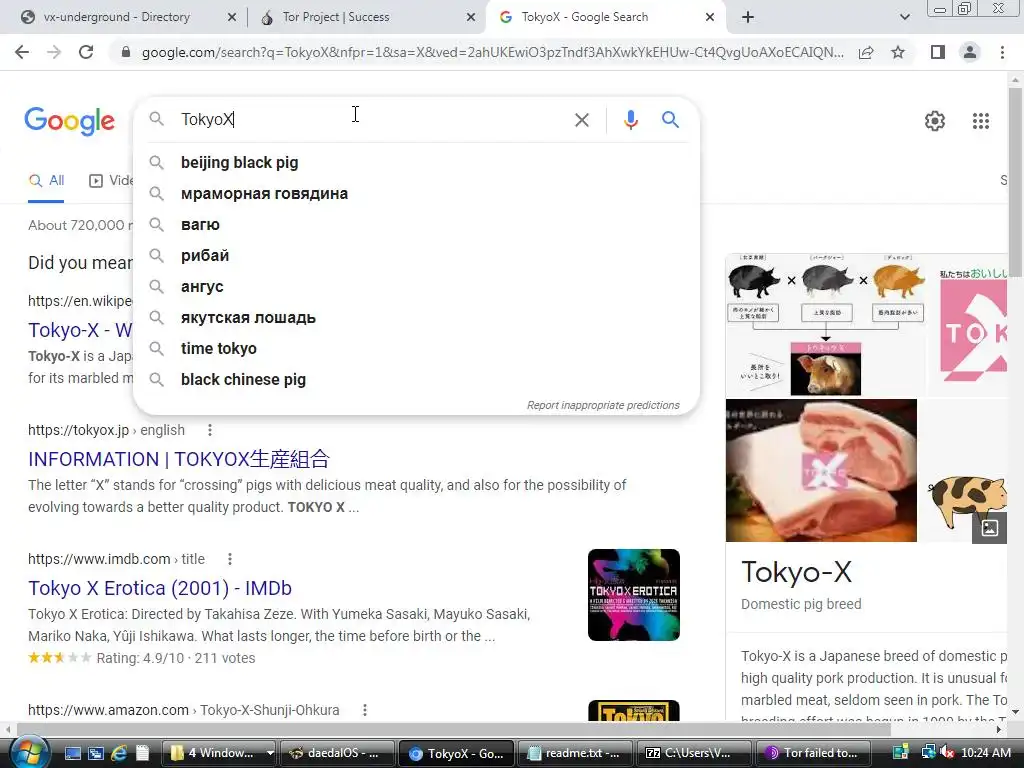Choose suggestion 'time tokyo'
The width and height of the screenshot is (1024, 768).
click(x=416, y=349)
